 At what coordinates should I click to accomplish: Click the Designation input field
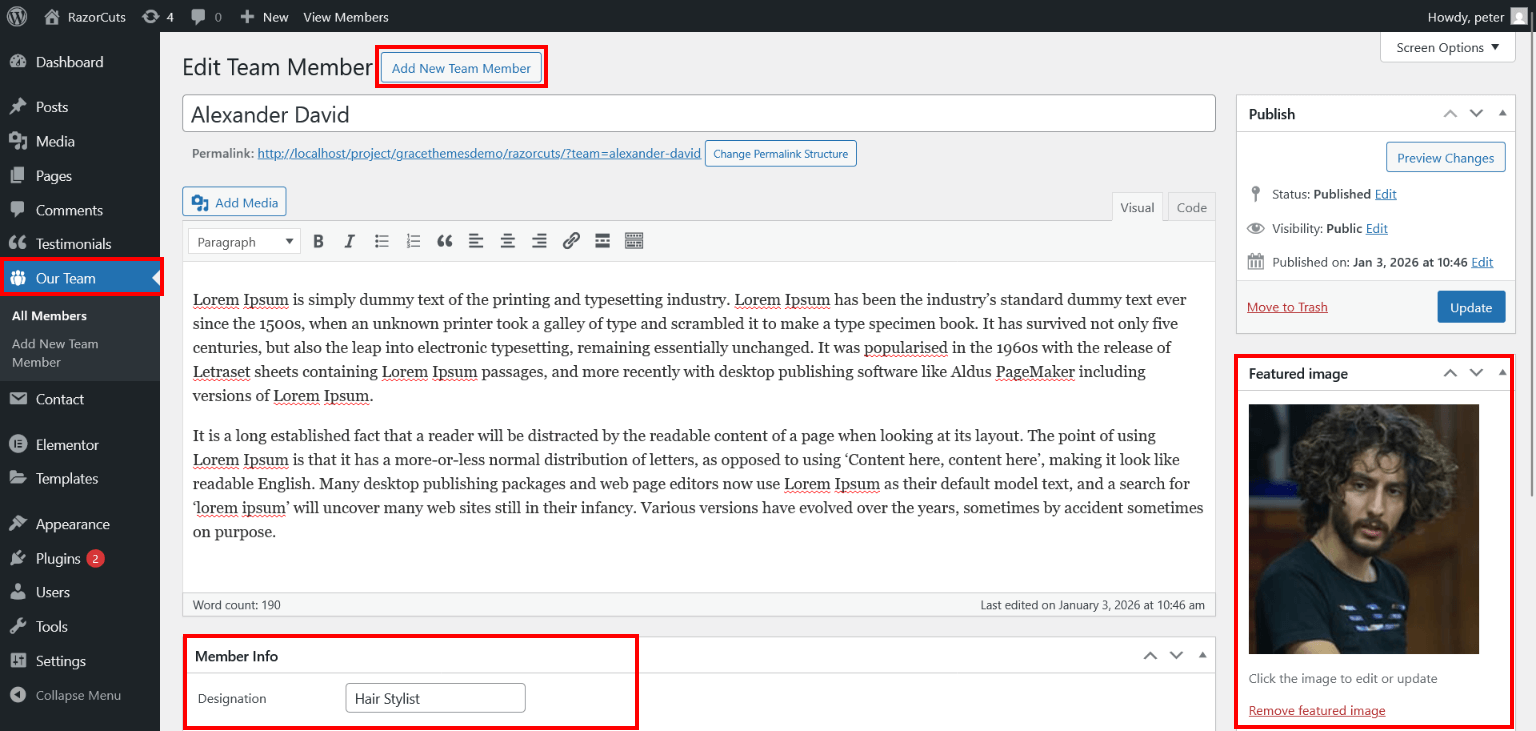pyautogui.click(x=435, y=698)
